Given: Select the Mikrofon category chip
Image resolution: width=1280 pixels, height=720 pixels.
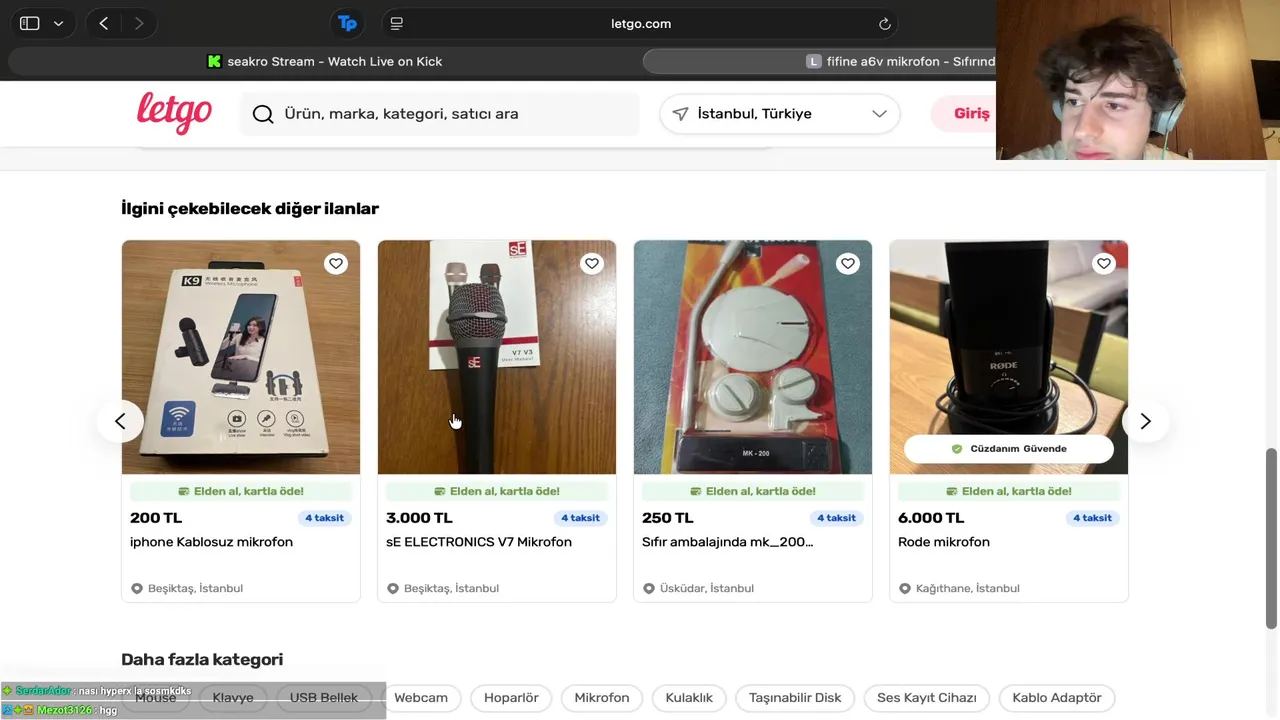Looking at the screenshot, I should [602, 698].
